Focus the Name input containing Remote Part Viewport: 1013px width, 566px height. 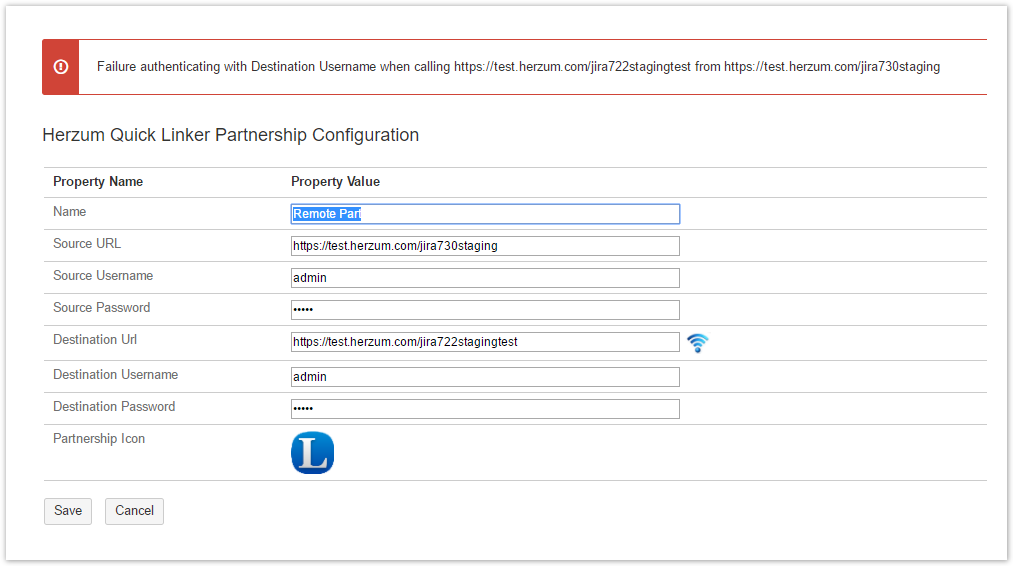485,214
